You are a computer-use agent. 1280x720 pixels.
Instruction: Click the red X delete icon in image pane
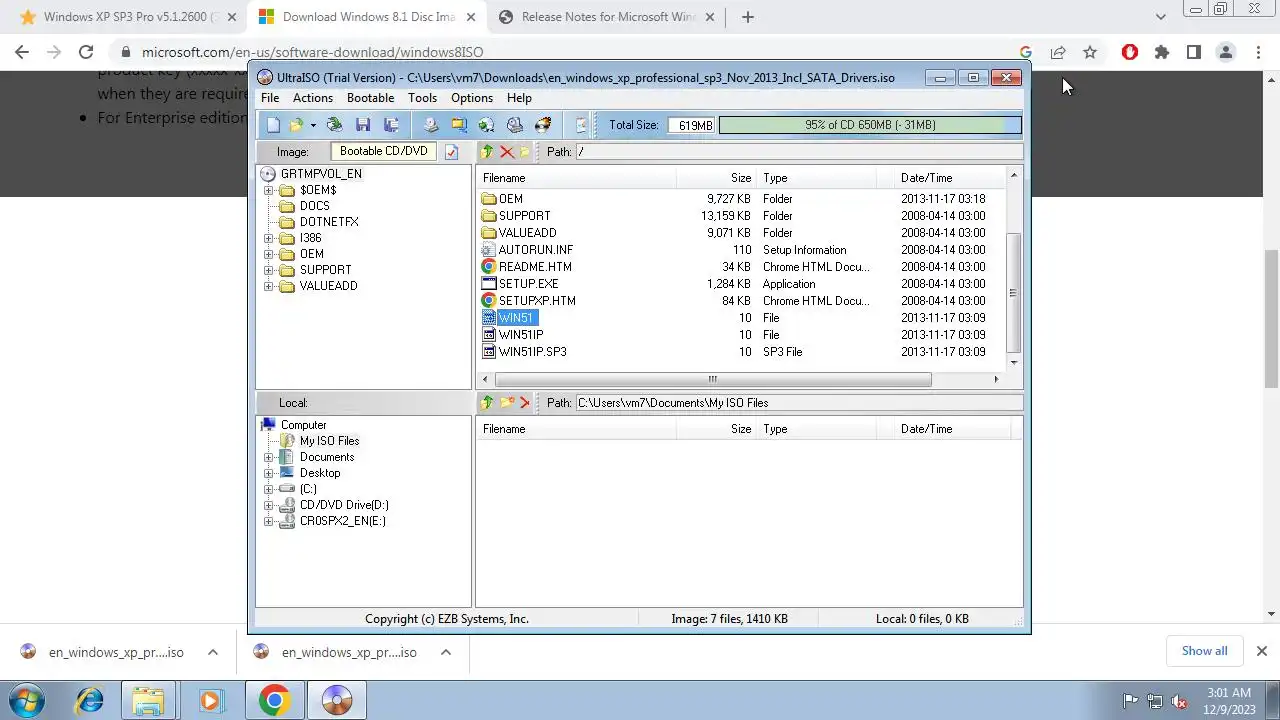507,152
